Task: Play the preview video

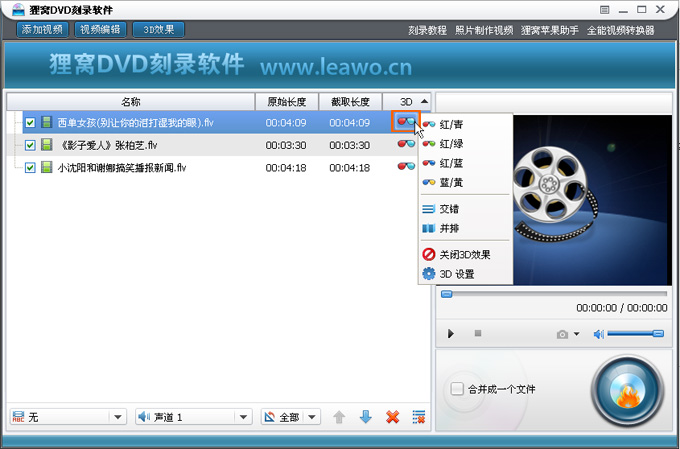Action: click(451, 334)
